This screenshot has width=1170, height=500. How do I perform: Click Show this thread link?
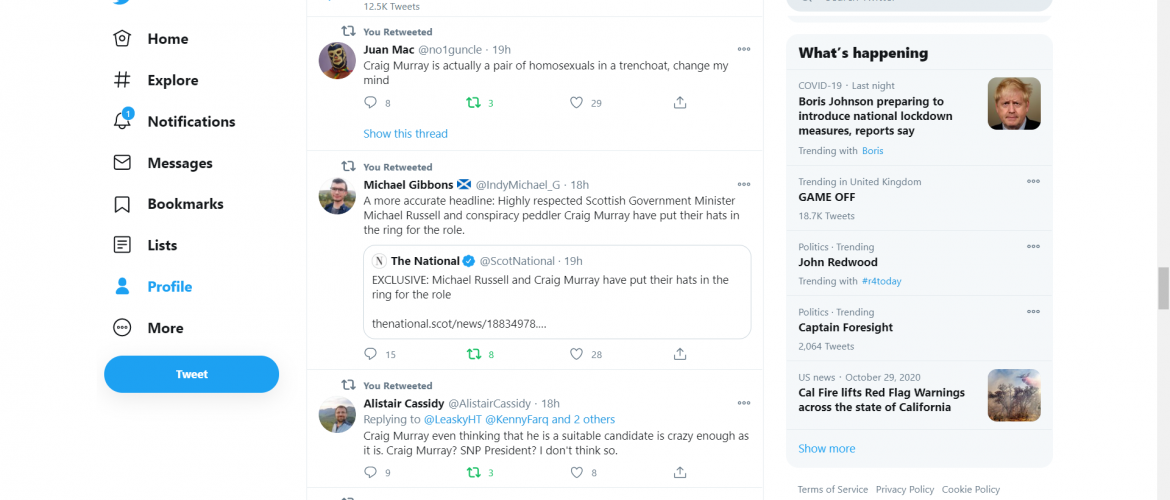(405, 134)
